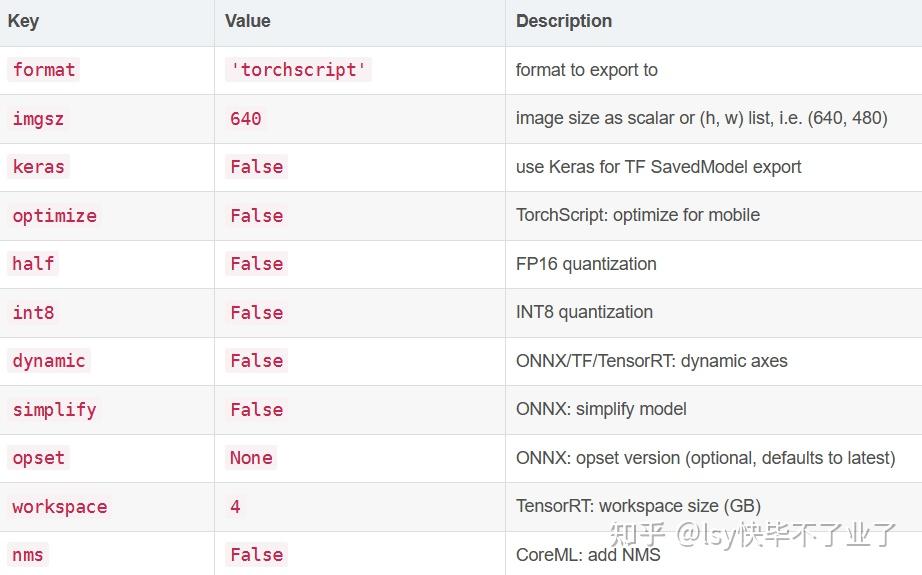Select the int8 key label

pyautogui.click(x=33, y=313)
